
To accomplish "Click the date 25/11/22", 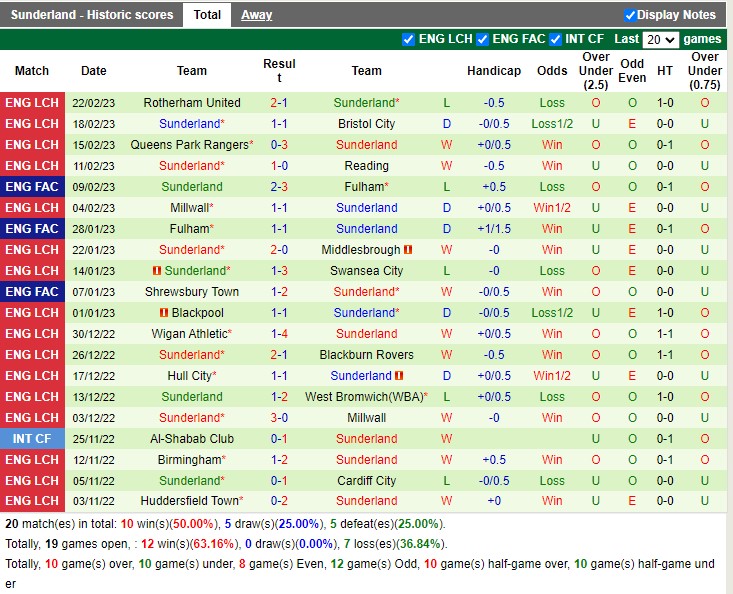I will [93, 439].
